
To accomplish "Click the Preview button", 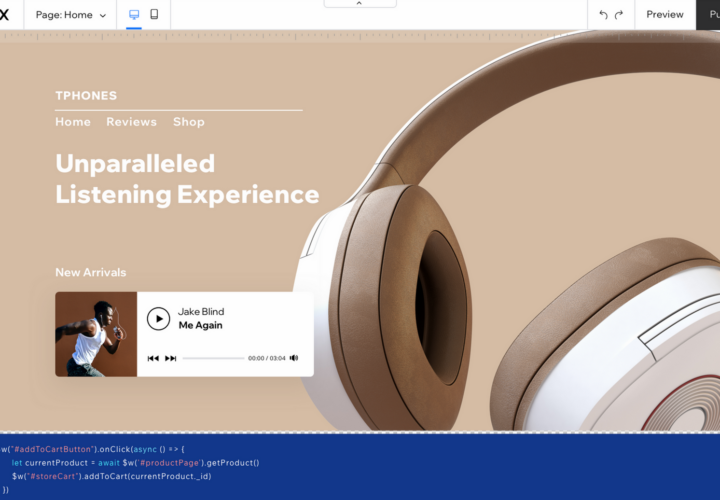I will tap(665, 15).
